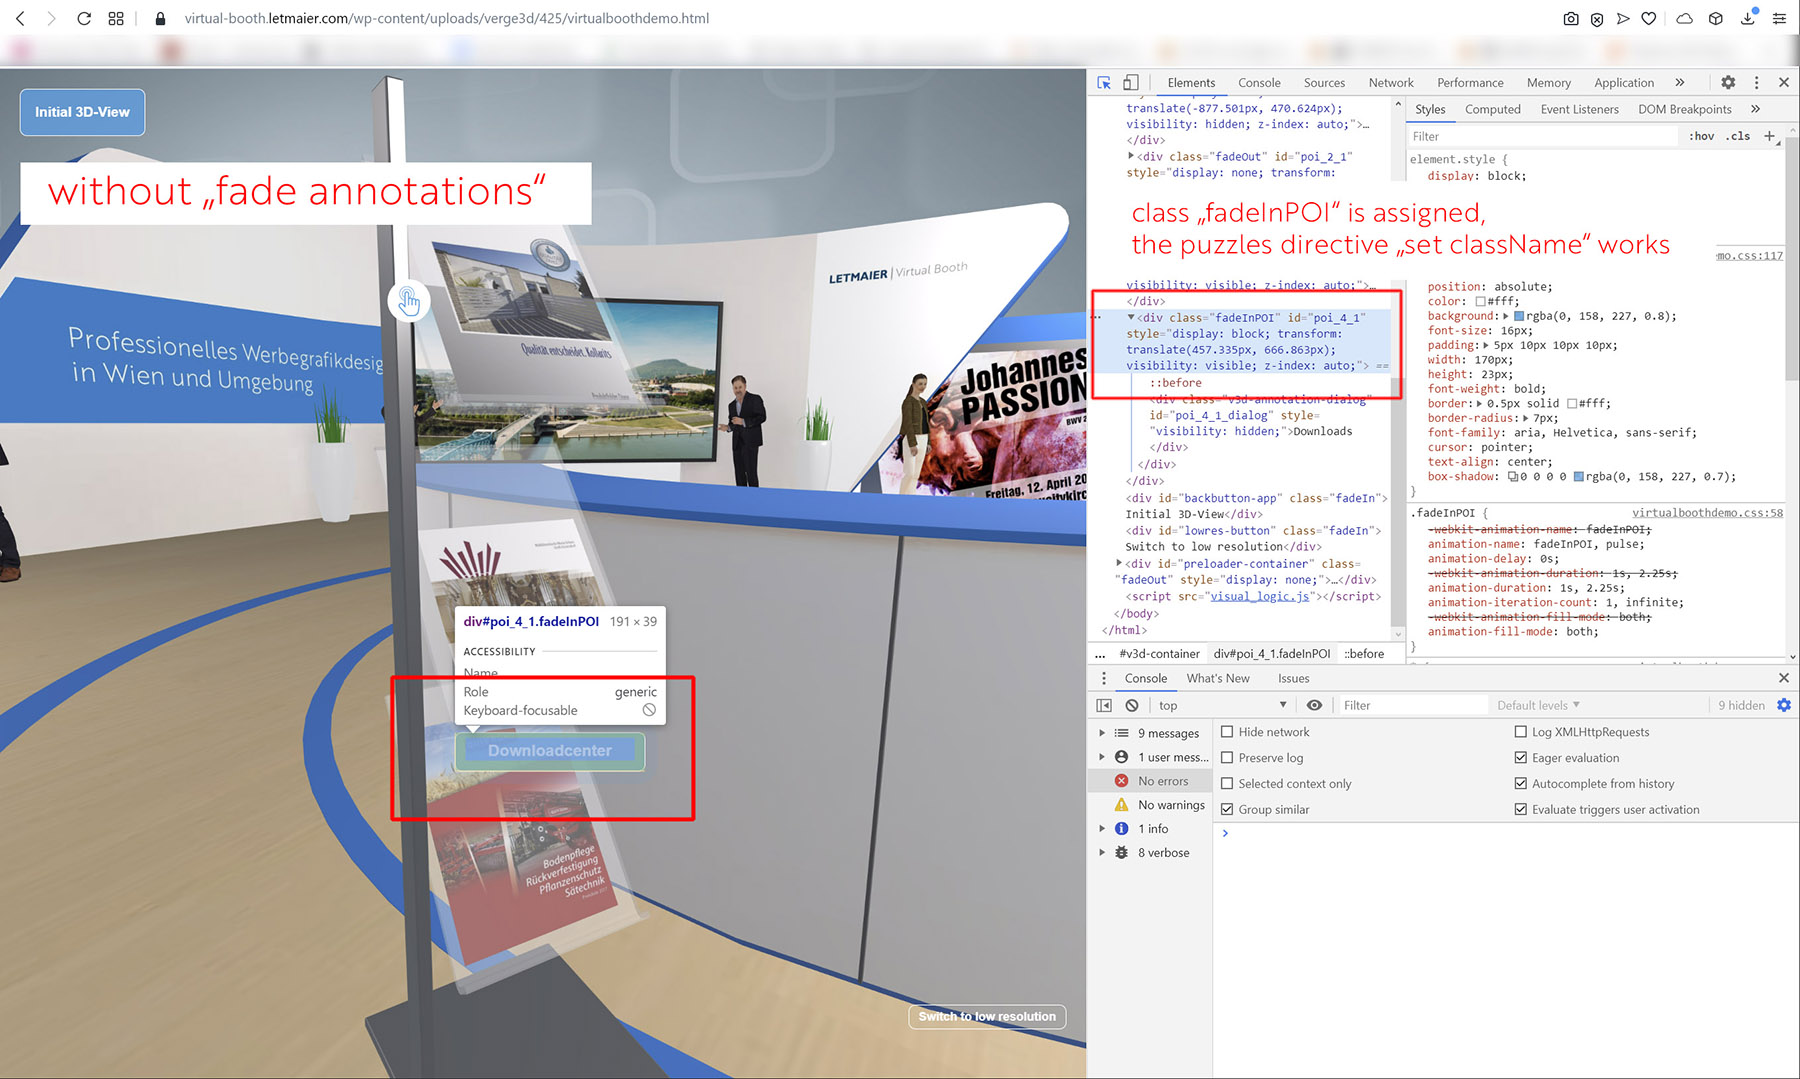Enable the Preserve log checkbox
The image size is (1800, 1079).
click(x=1227, y=758)
